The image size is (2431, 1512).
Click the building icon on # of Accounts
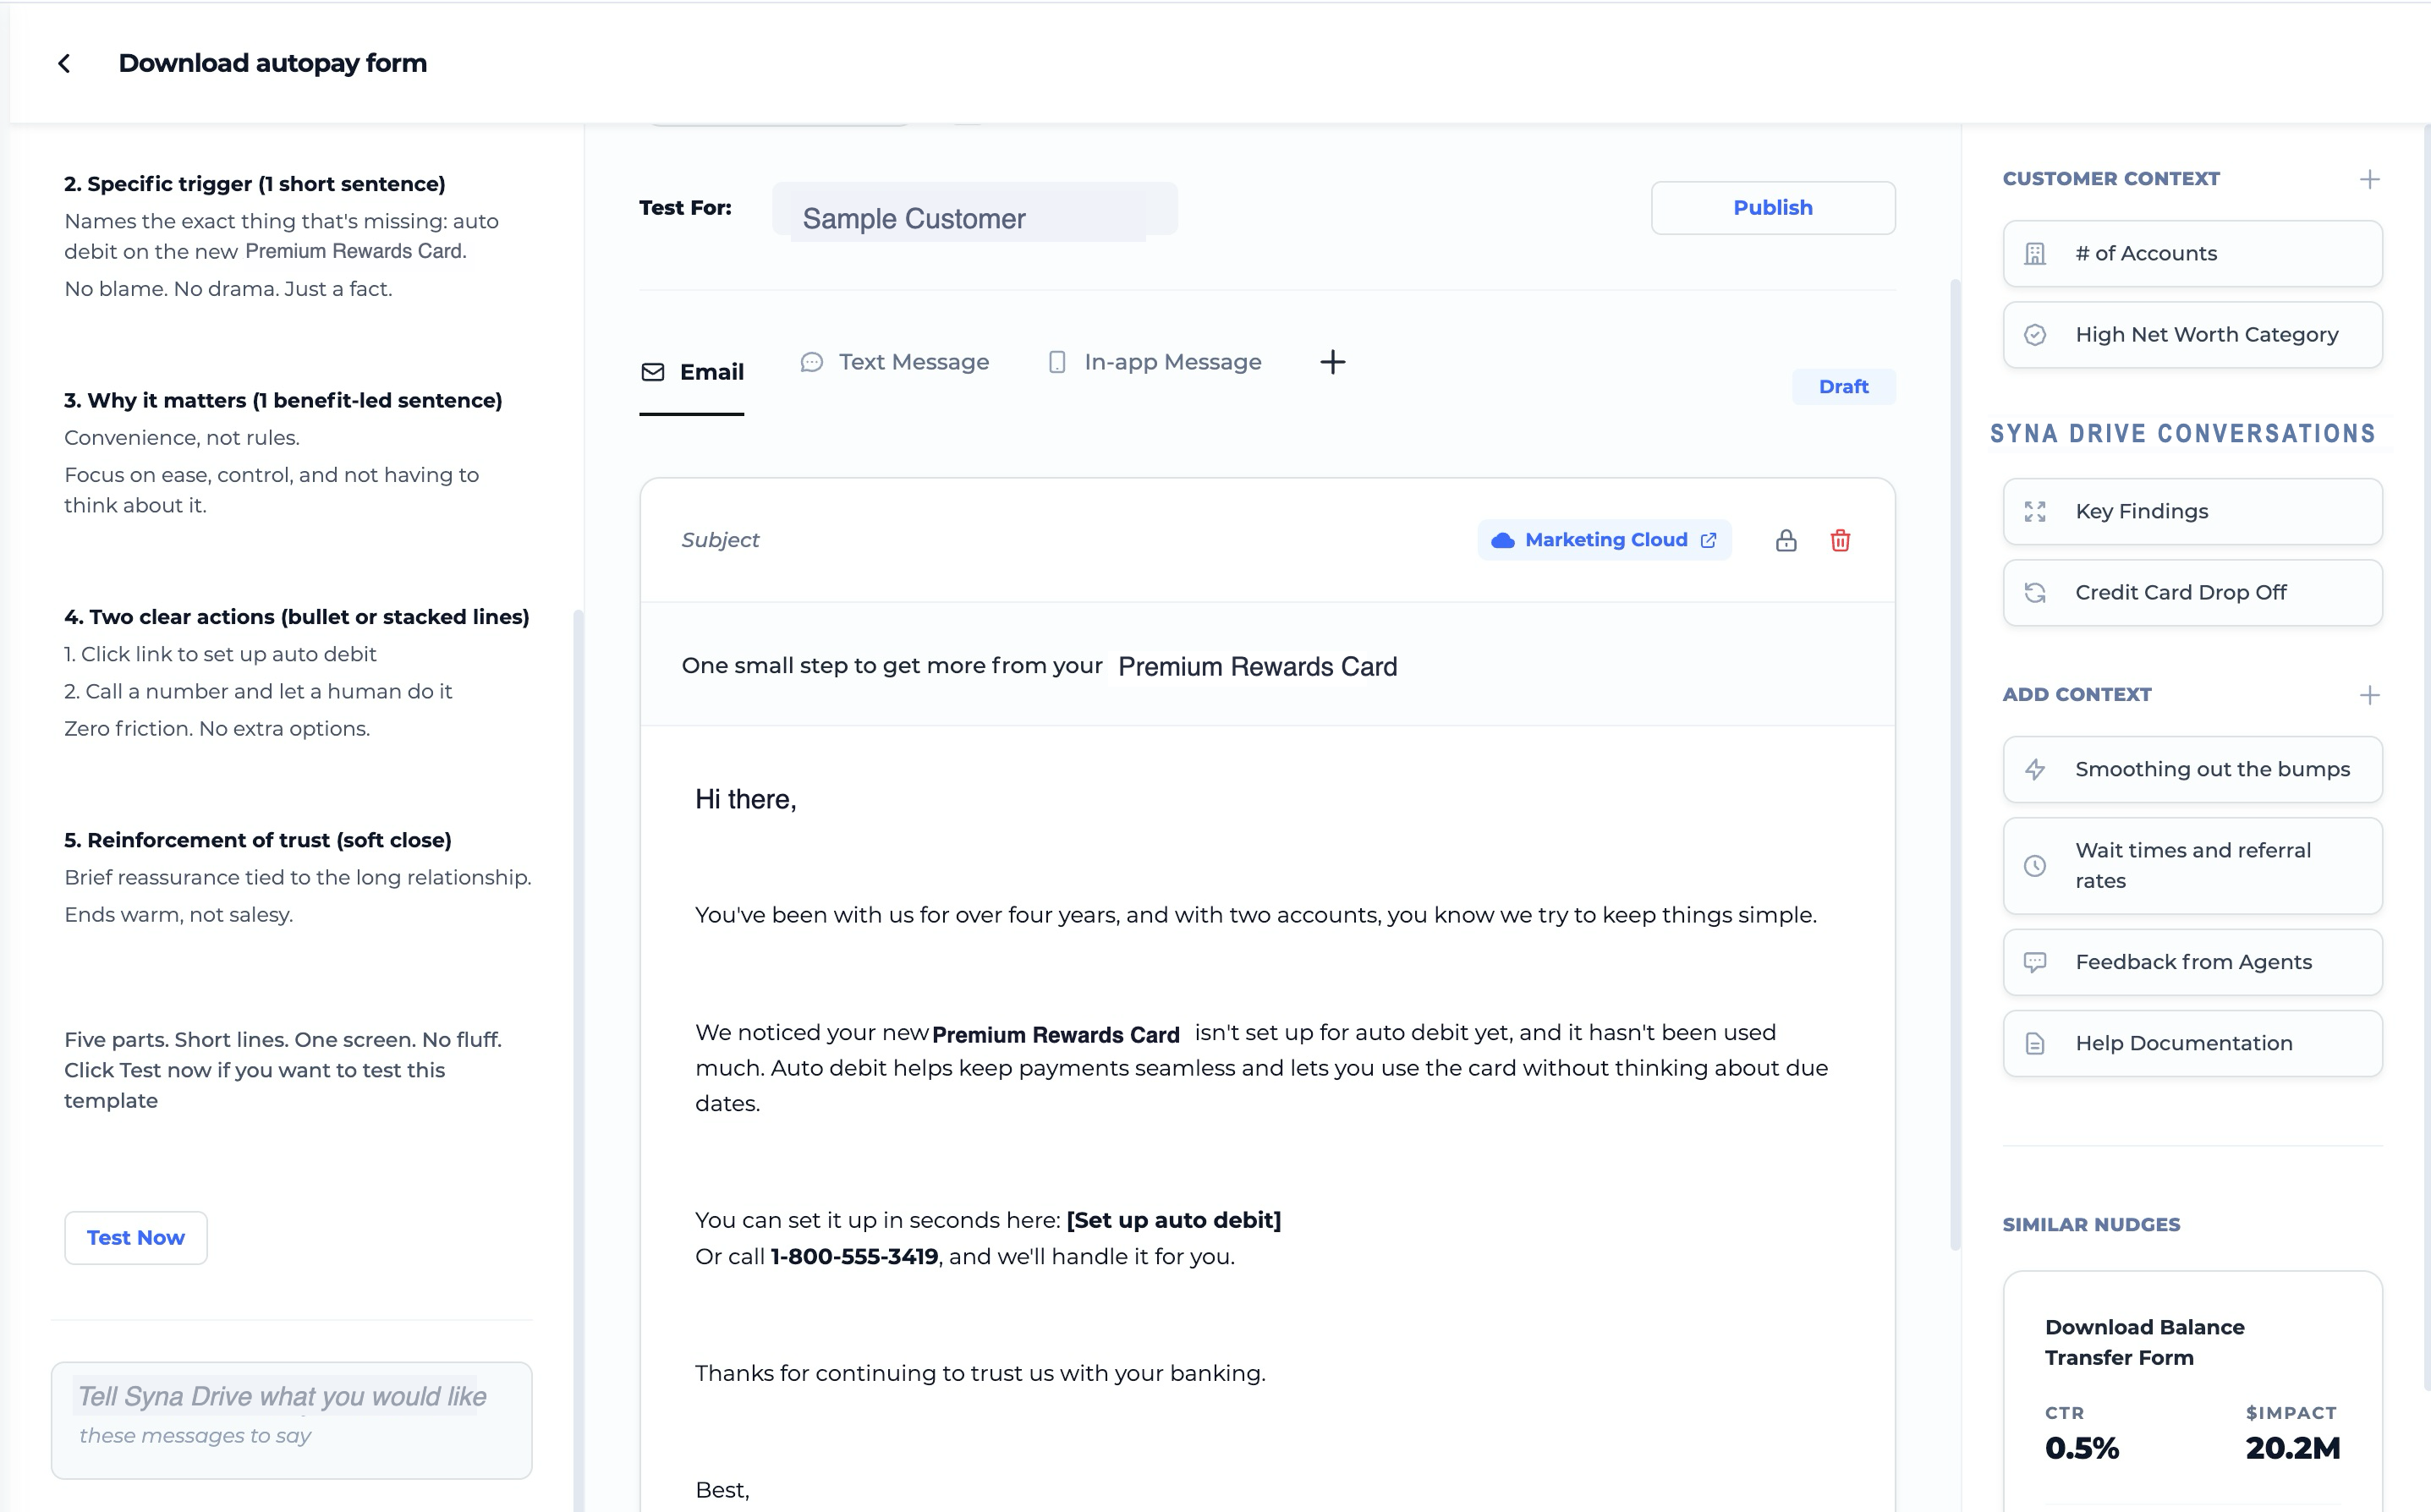tap(2035, 254)
